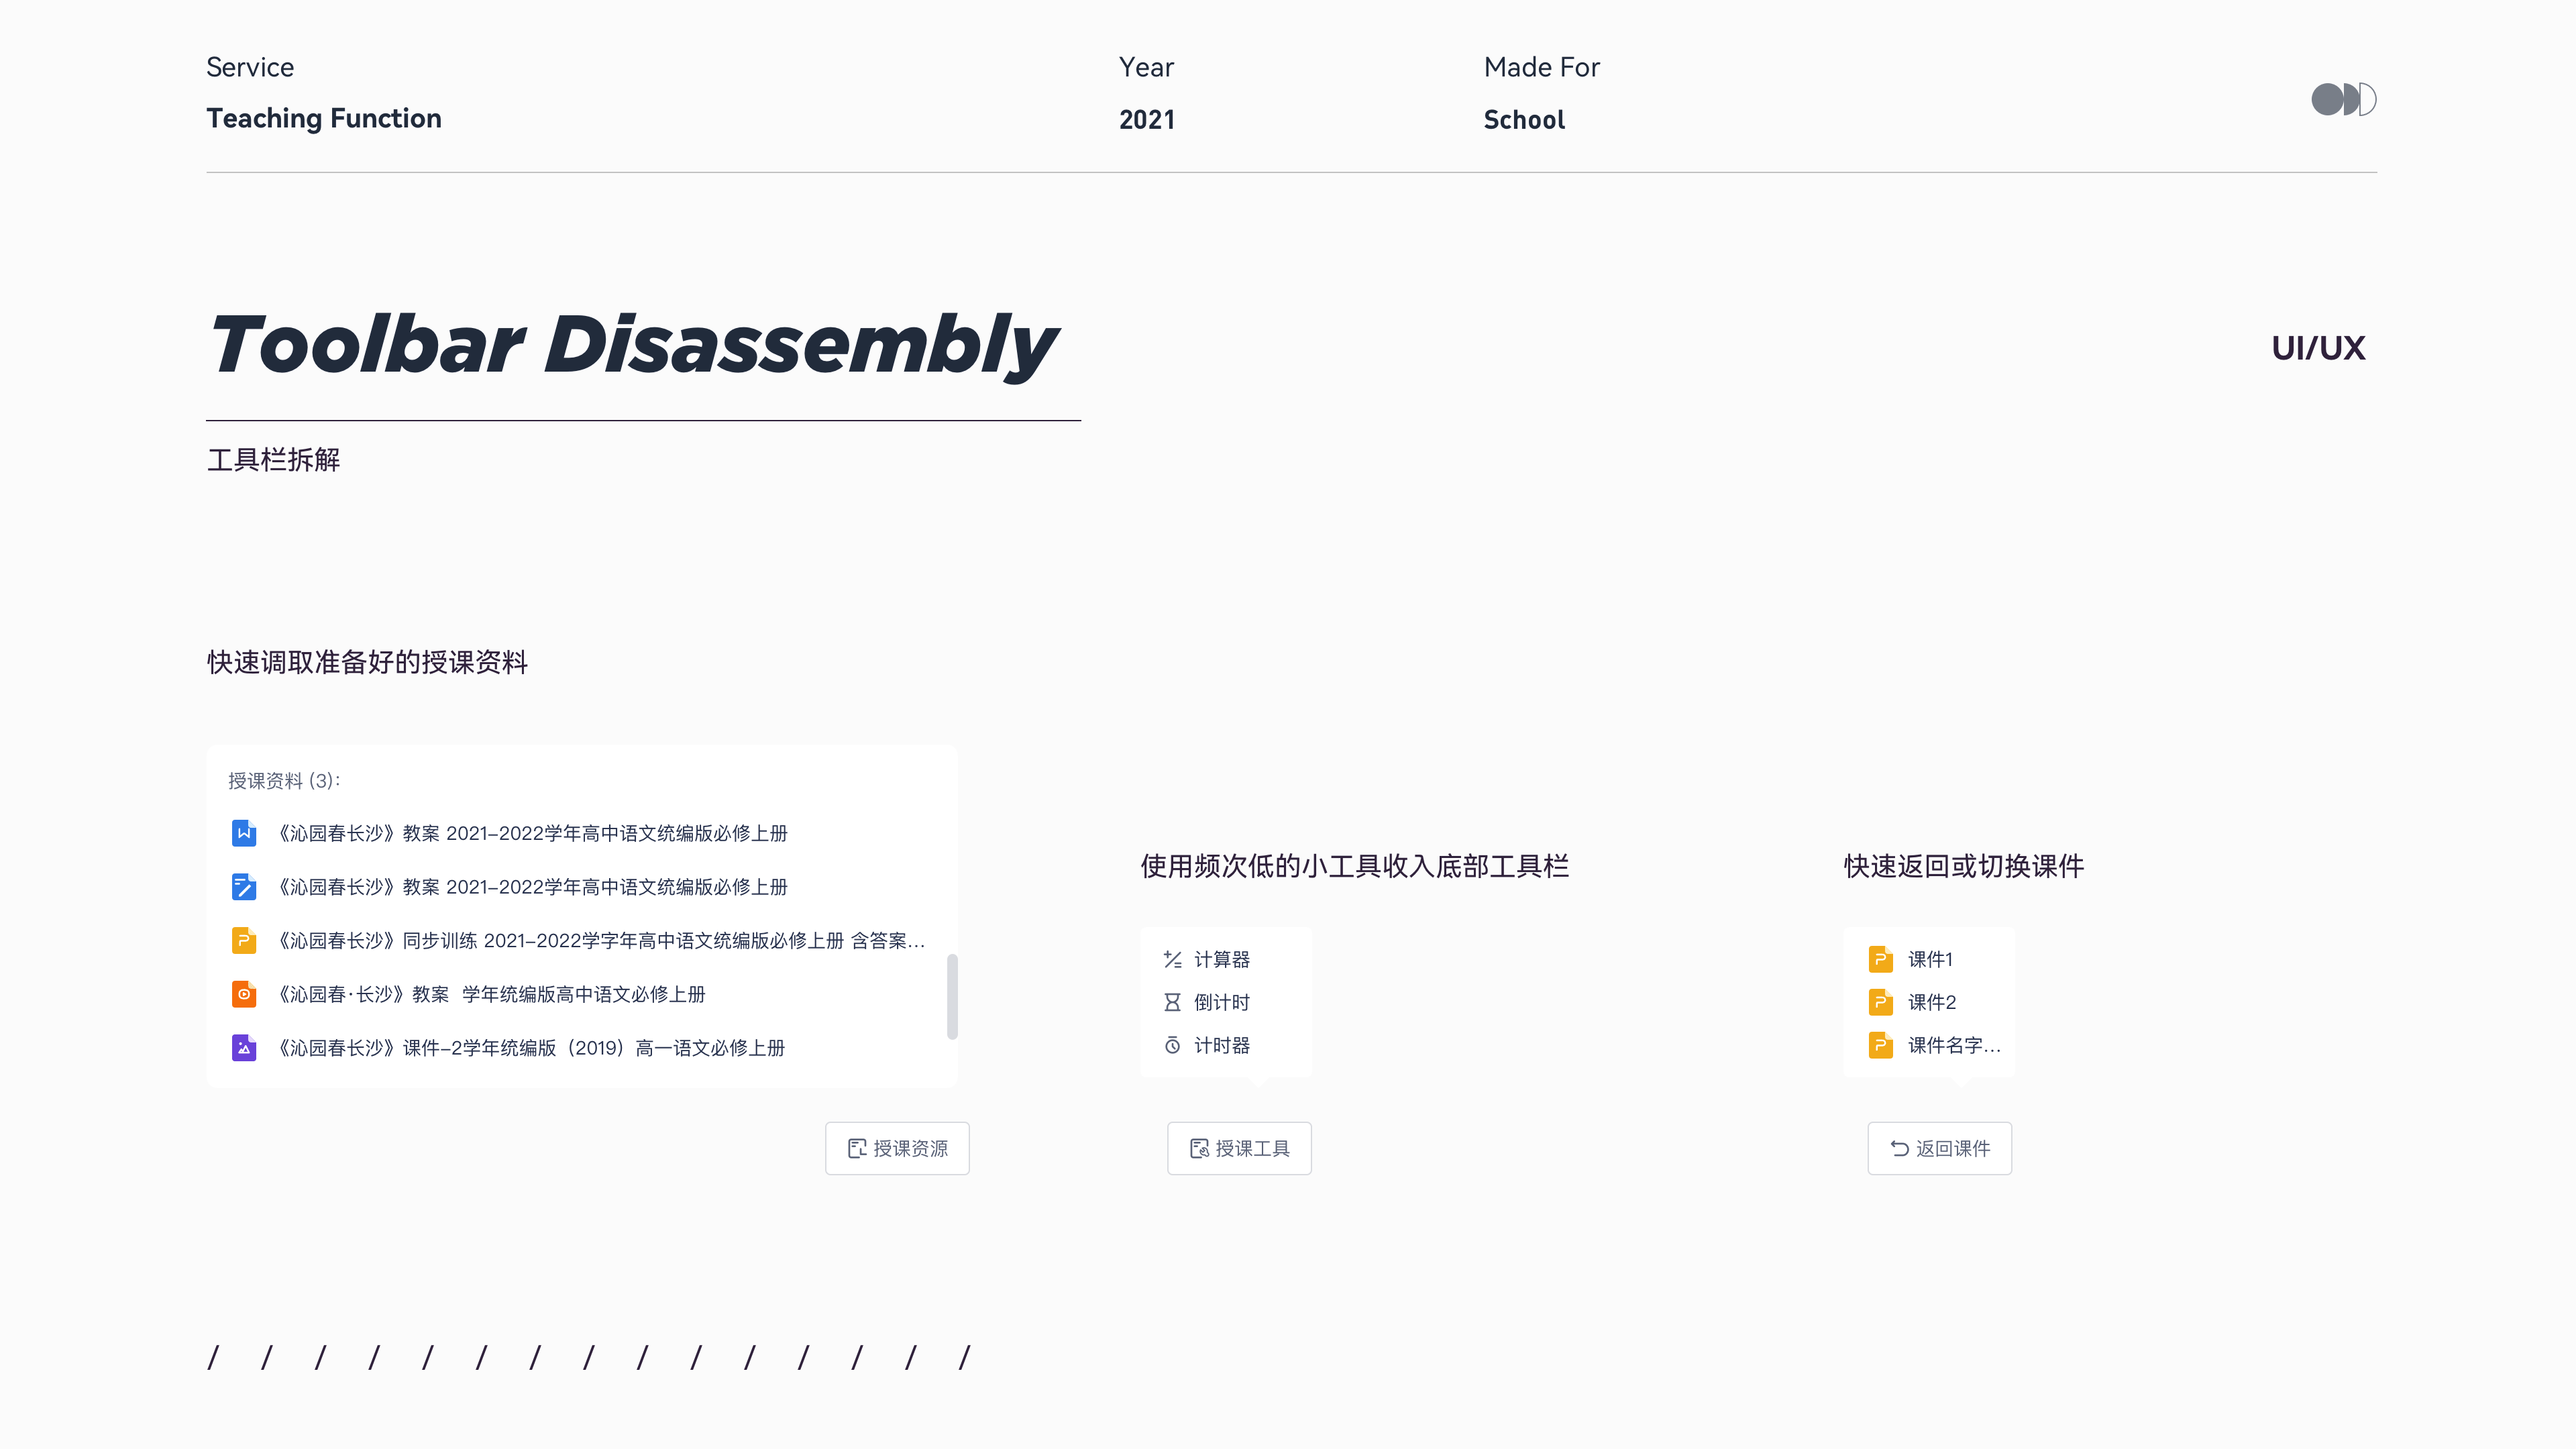Click the yellow PPT icon beside 课件名字…
Image resolution: width=2576 pixels, height=1449 pixels.
pos(1880,1045)
